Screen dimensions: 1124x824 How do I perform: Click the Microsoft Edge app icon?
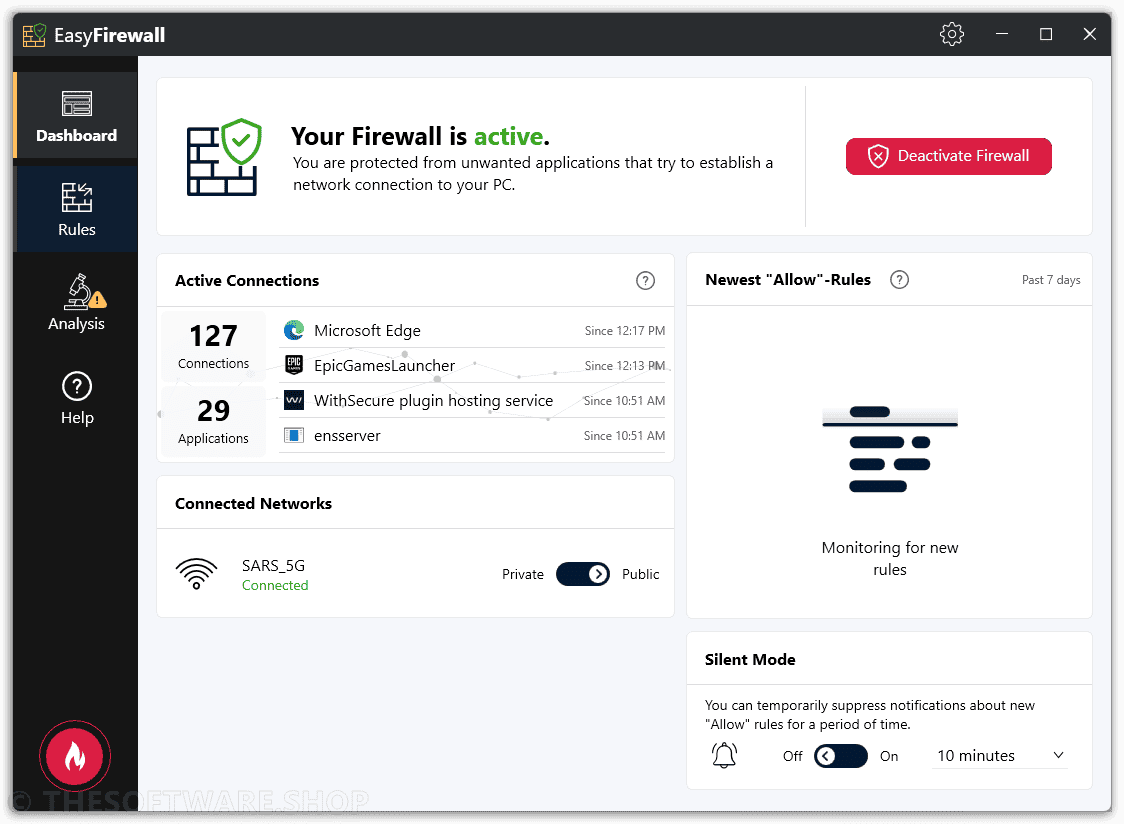pos(294,330)
